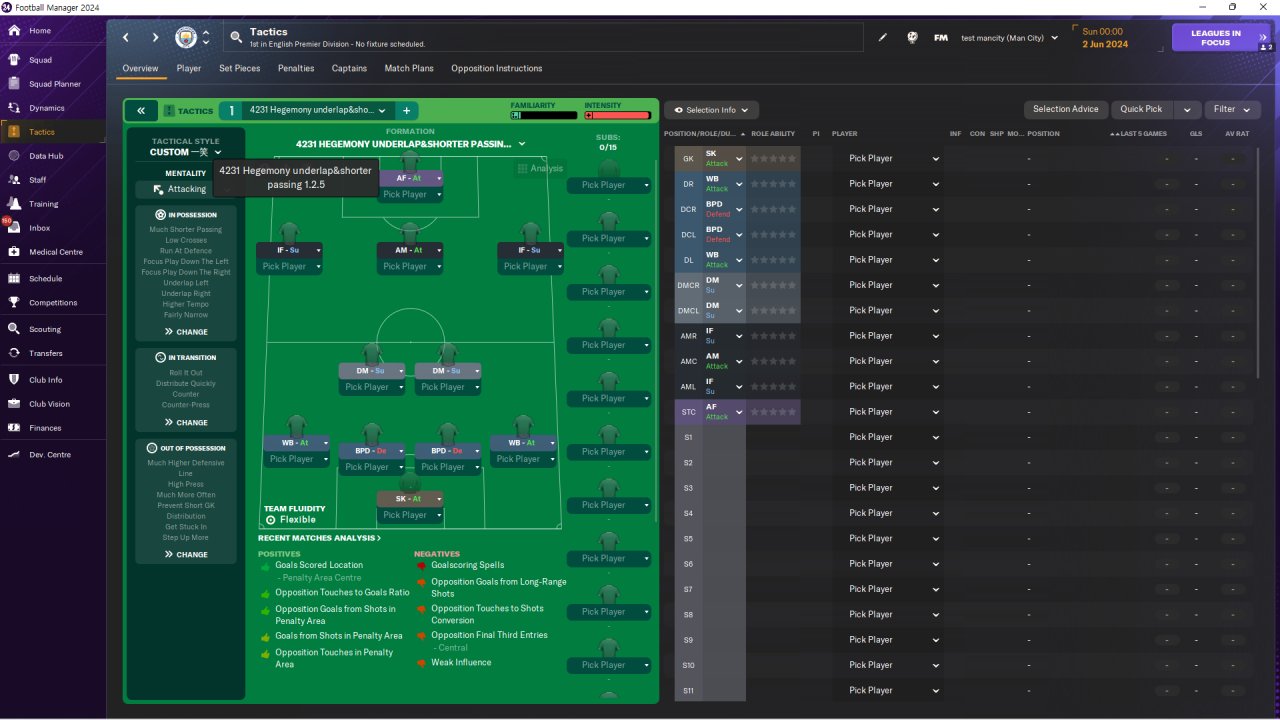The width and height of the screenshot is (1280, 720).
Task: Switch to the Overview tab
Action: pos(140,68)
